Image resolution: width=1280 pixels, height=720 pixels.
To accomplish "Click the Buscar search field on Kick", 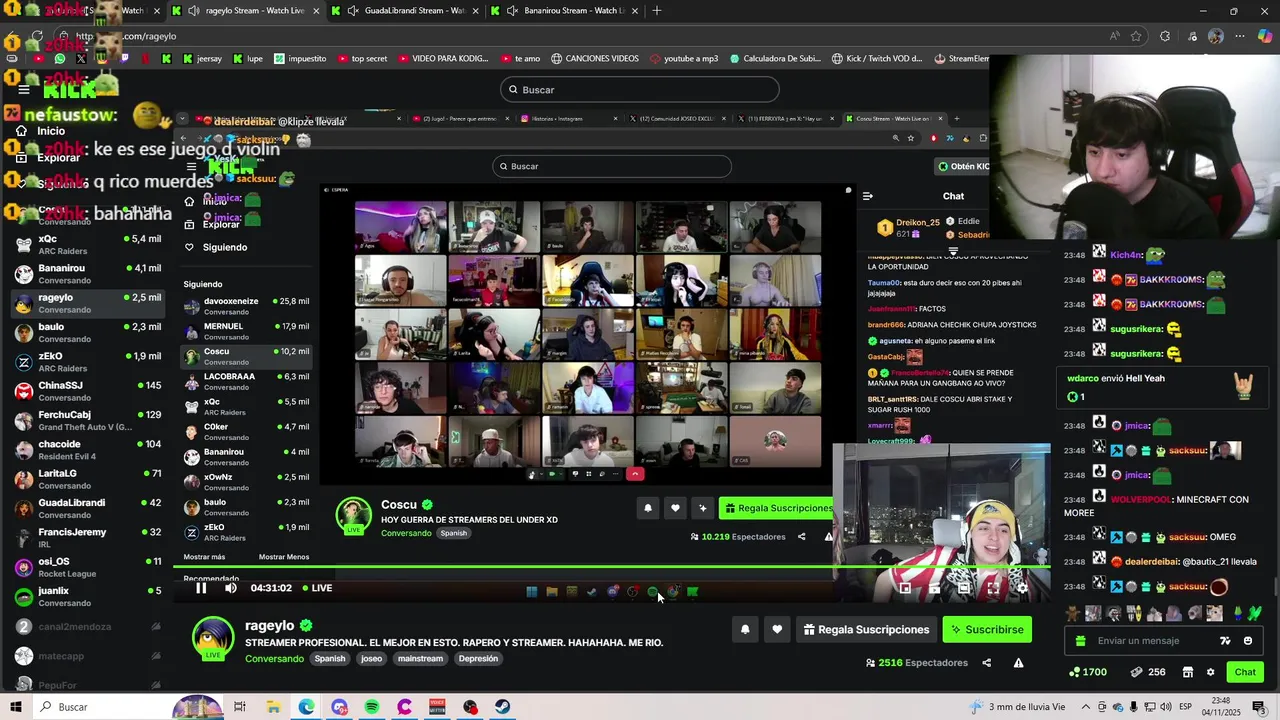I will pyautogui.click(x=640, y=90).
